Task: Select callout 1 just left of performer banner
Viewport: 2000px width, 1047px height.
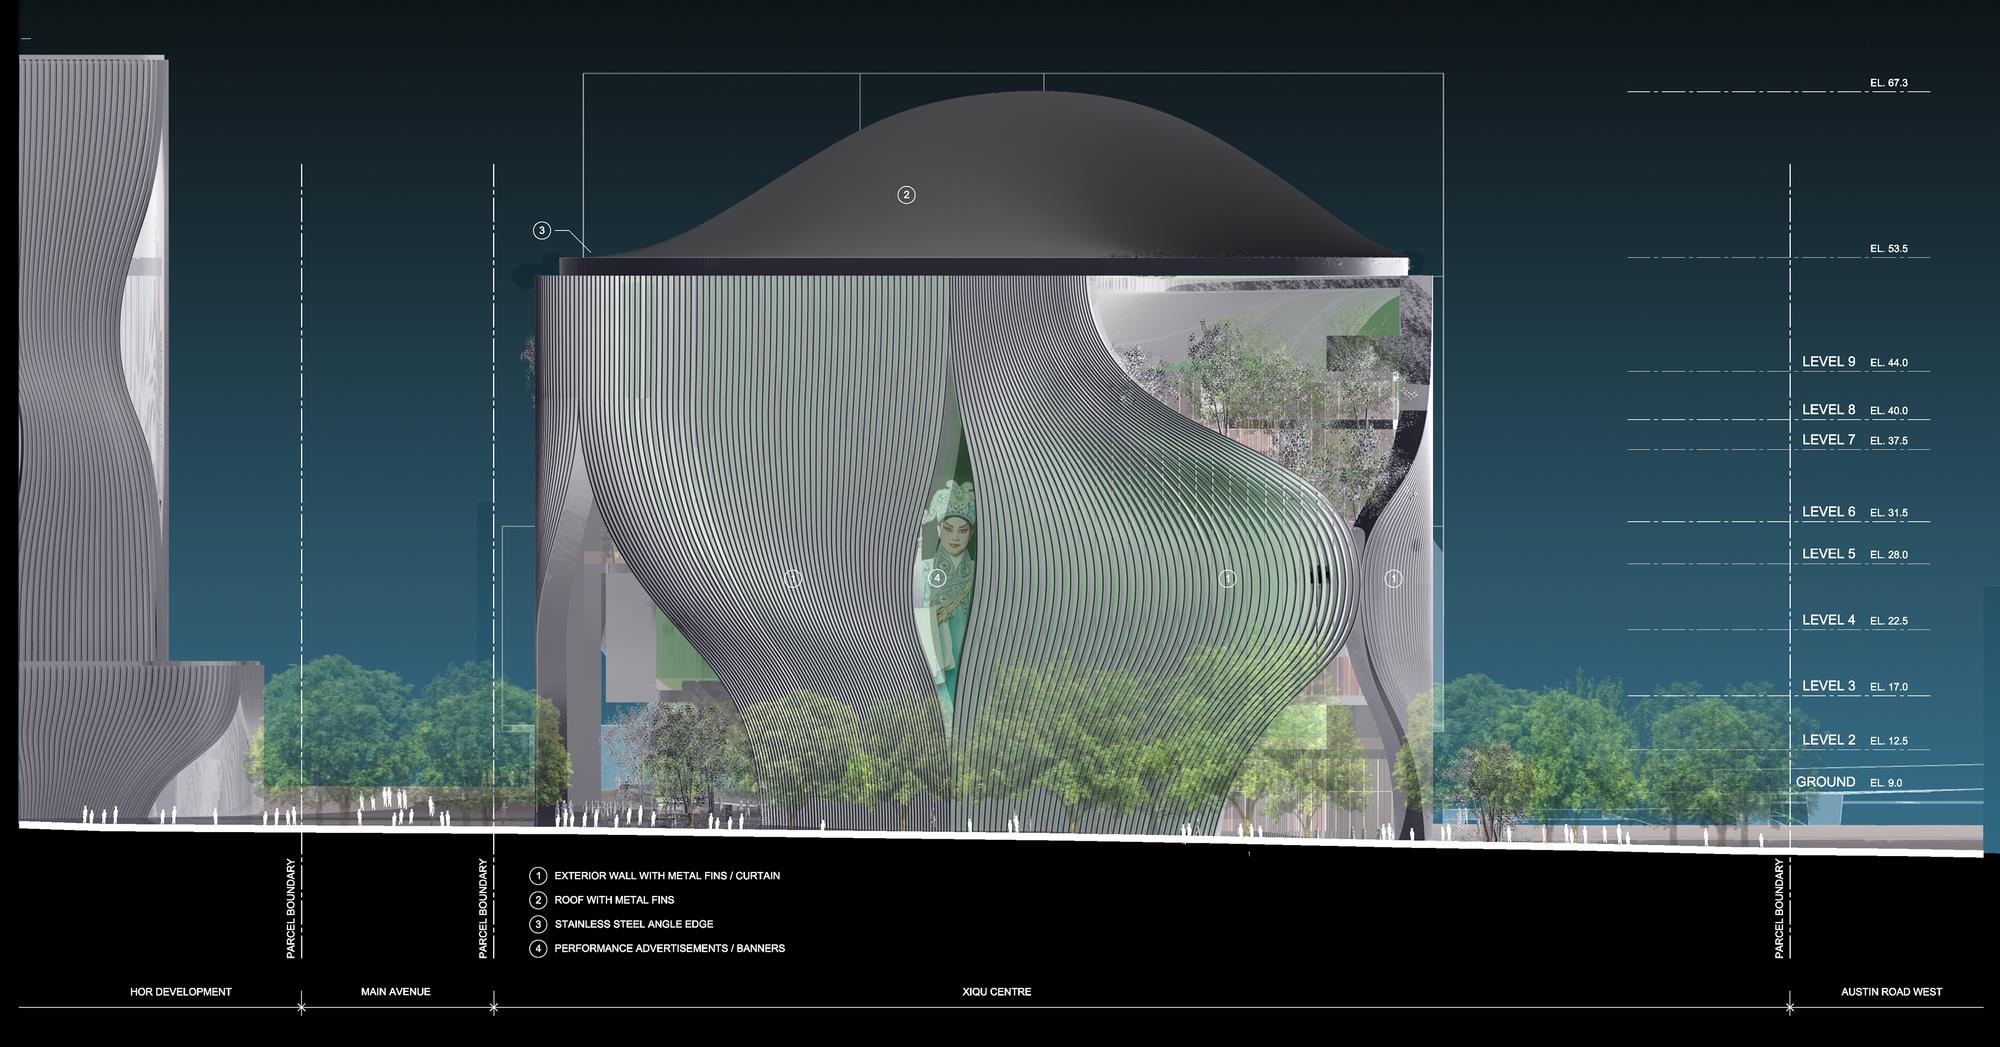Action: [x=793, y=578]
